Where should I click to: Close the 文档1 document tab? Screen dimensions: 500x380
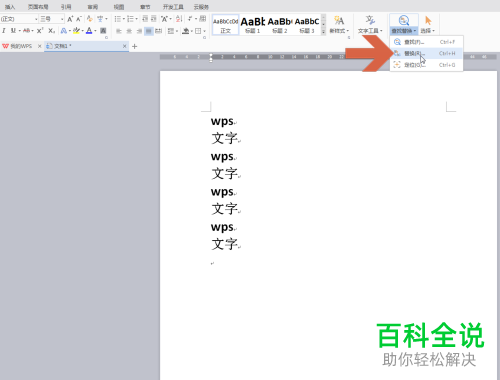tap(125, 46)
